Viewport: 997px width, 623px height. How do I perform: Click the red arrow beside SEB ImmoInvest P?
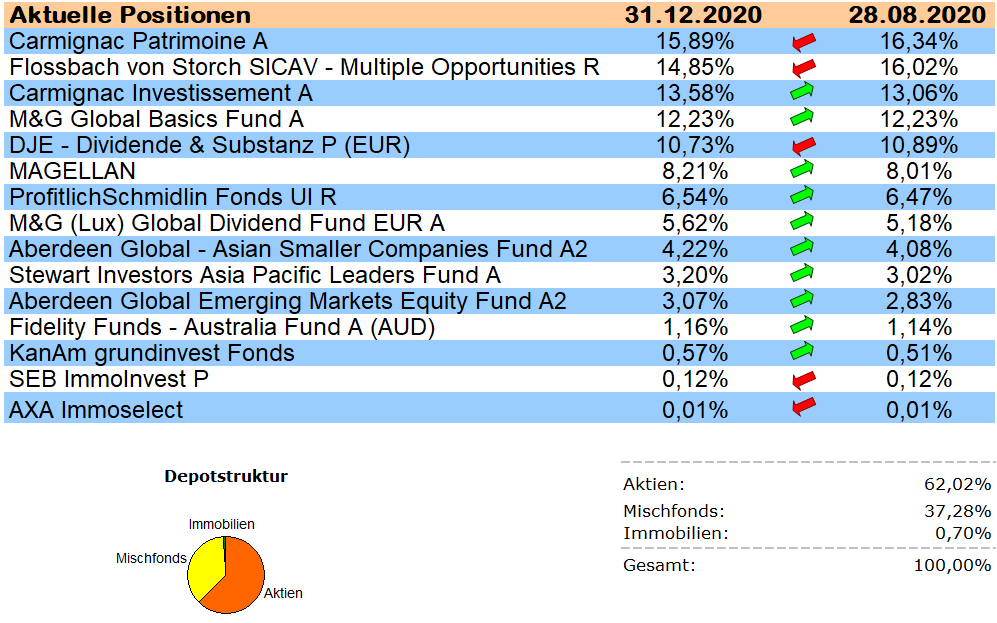pyautogui.click(x=803, y=379)
